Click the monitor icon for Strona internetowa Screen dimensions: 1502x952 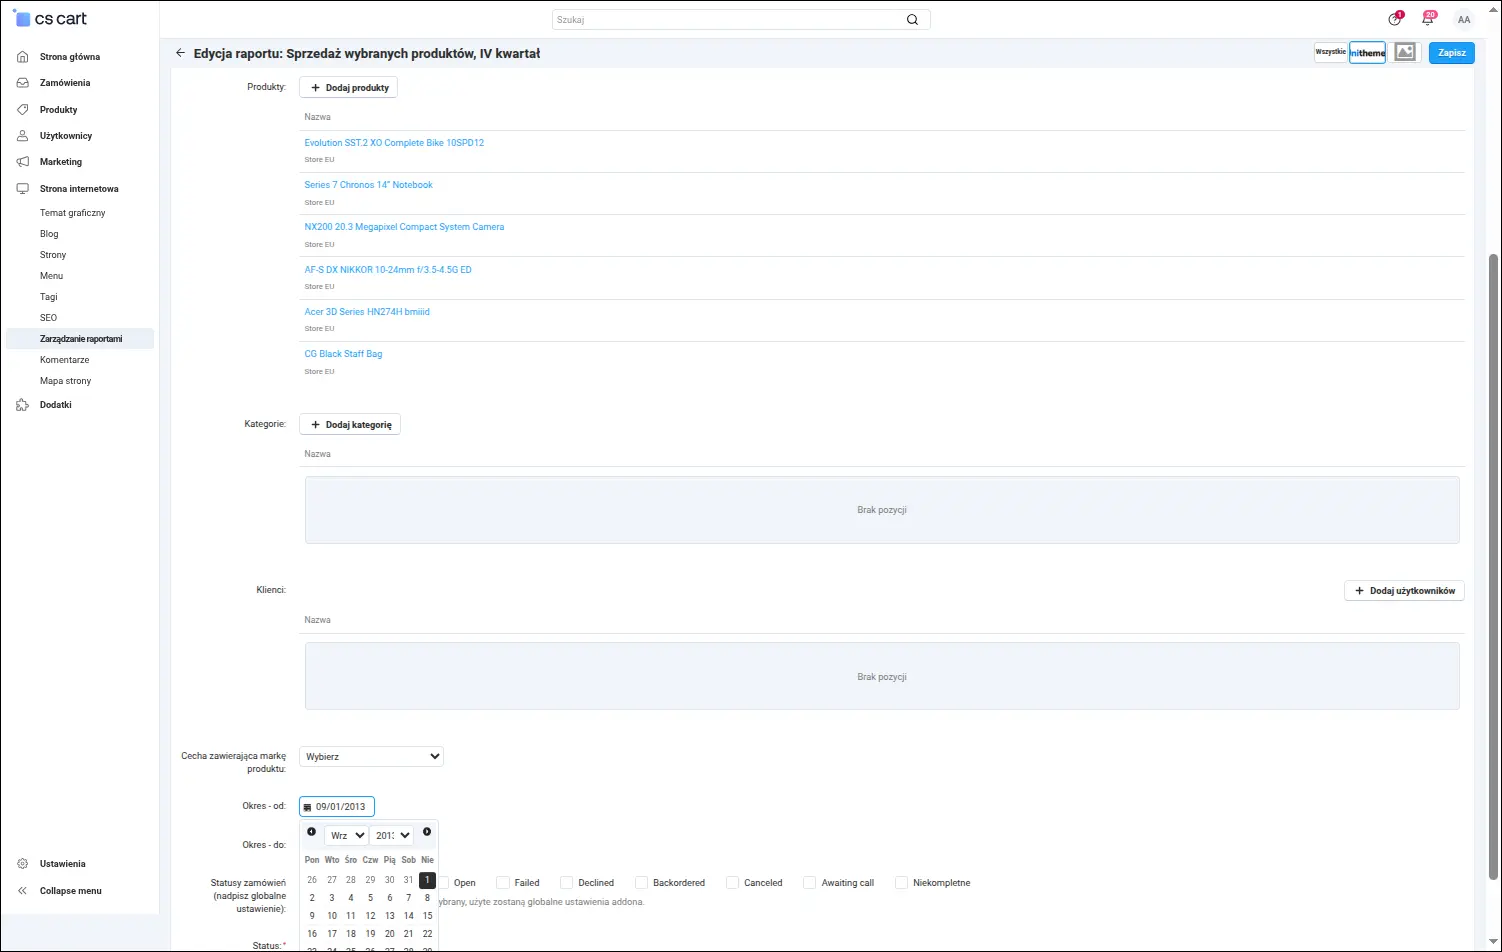coord(23,189)
